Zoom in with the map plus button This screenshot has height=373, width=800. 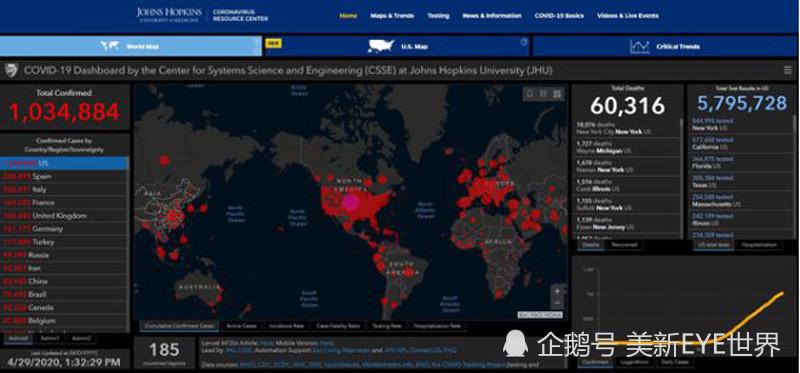coord(557,291)
